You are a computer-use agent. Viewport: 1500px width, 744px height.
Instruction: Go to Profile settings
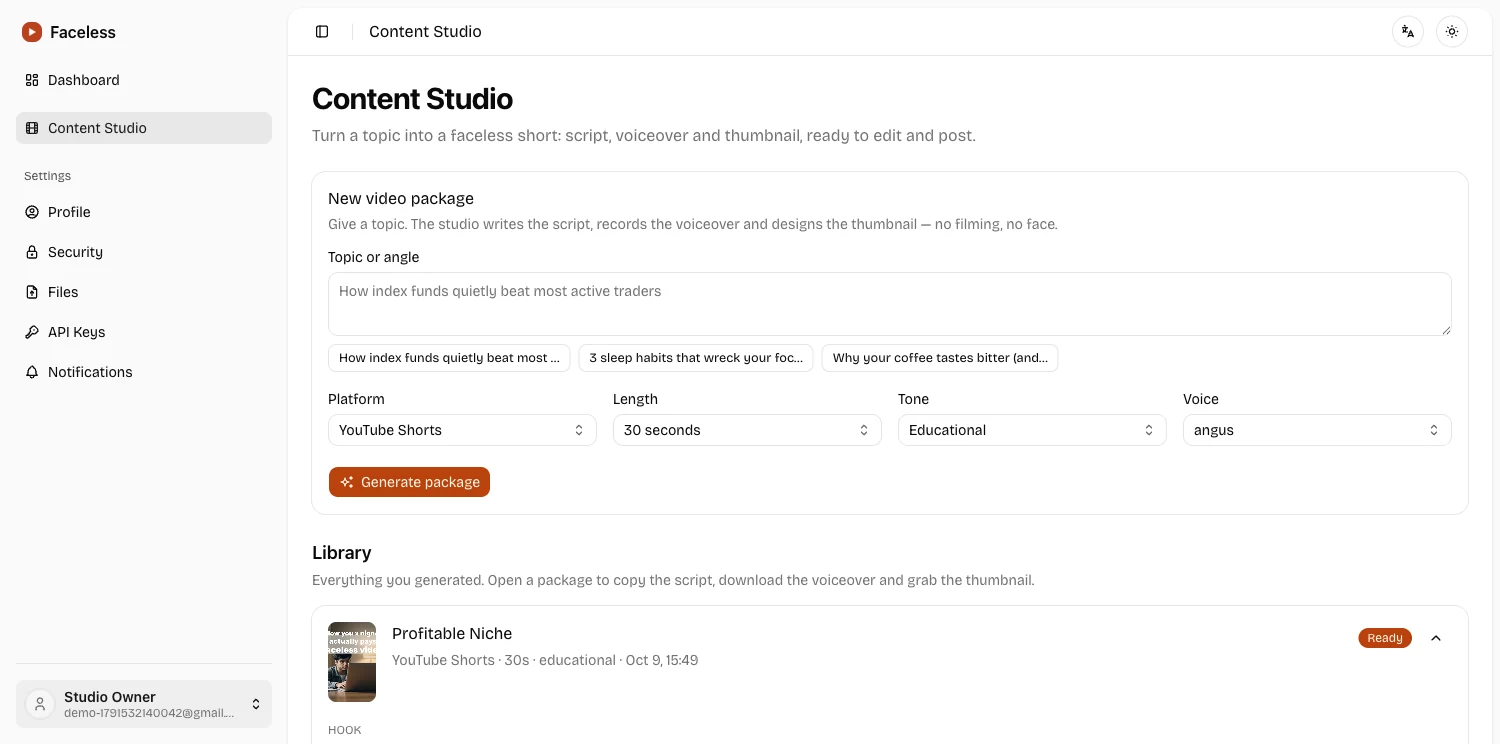tap(144, 212)
